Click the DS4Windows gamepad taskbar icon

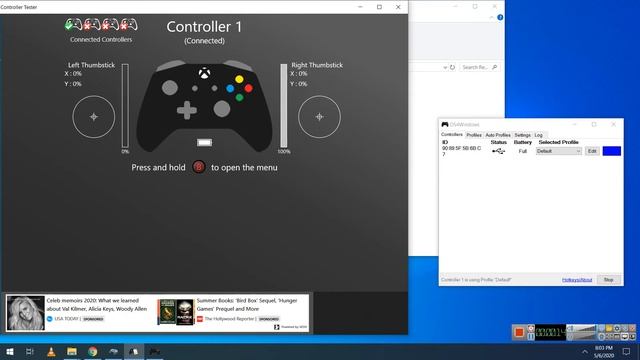click(154, 351)
